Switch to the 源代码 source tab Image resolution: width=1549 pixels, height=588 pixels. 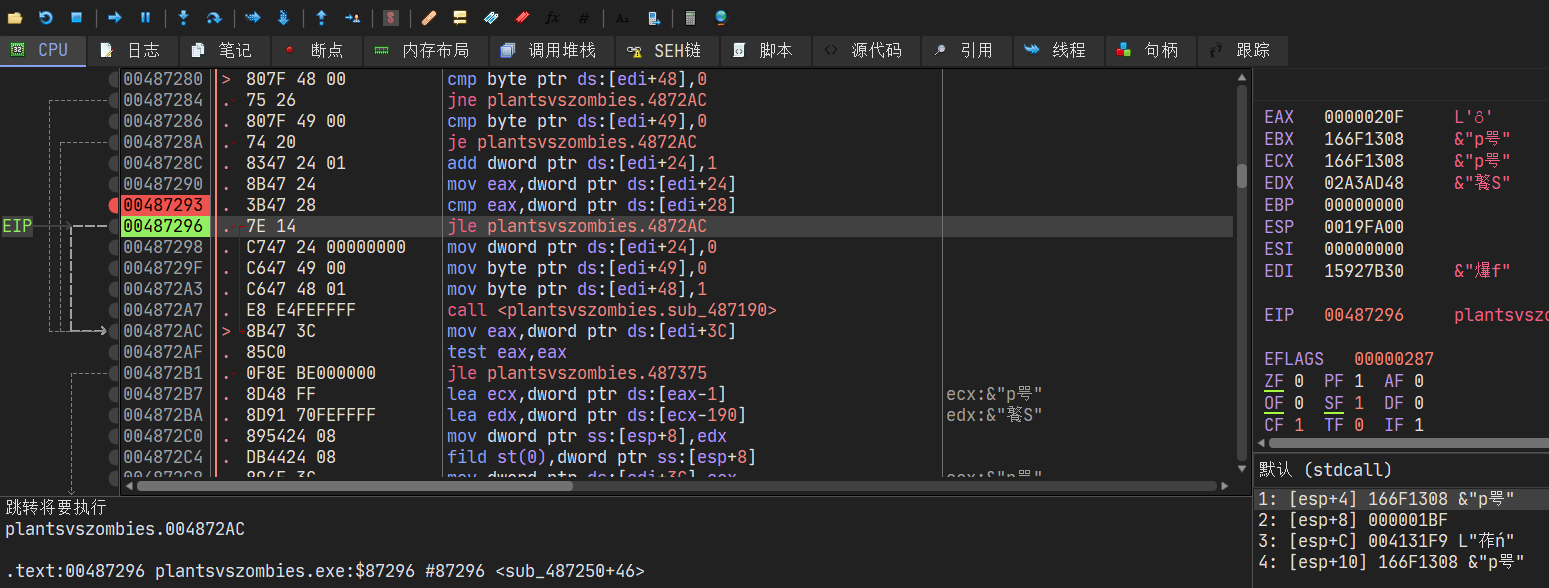tap(864, 50)
